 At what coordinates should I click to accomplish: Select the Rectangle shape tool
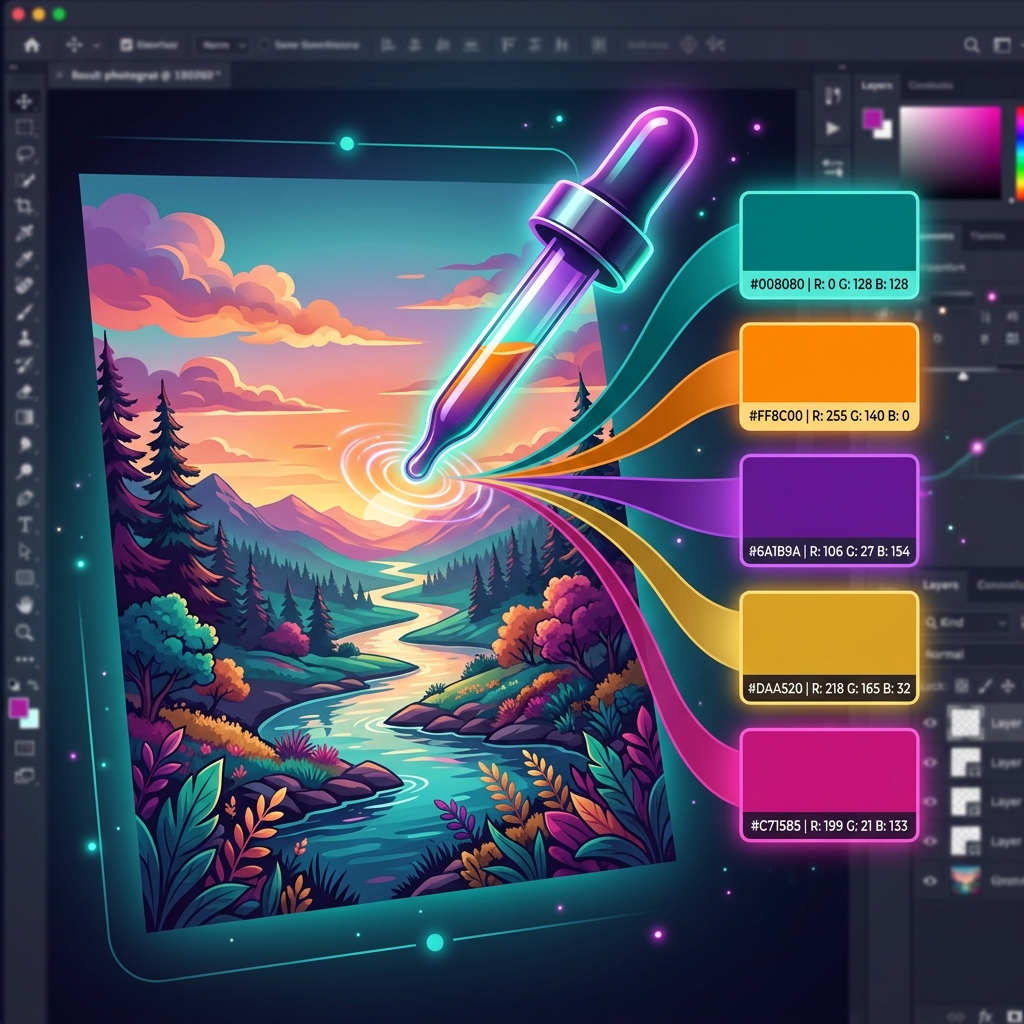[x=24, y=578]
